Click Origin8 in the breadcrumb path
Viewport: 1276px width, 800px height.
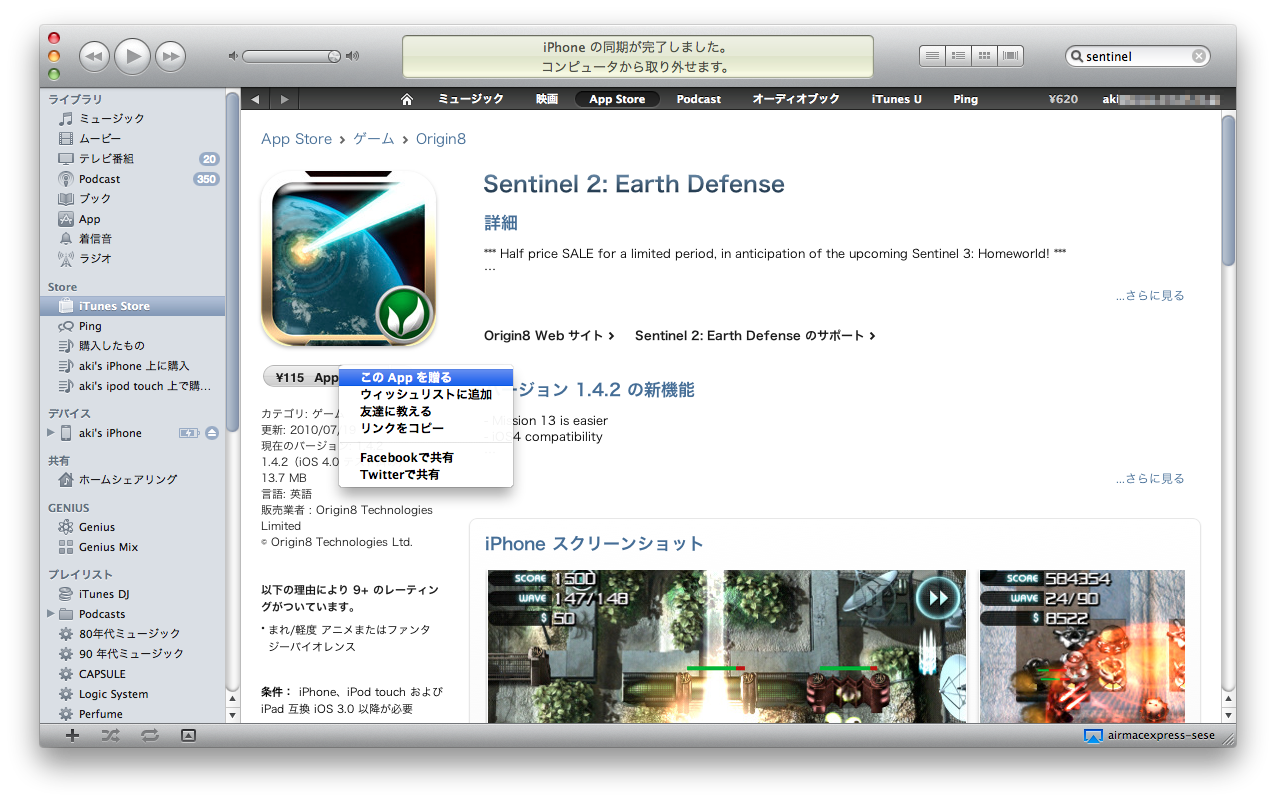441,139
